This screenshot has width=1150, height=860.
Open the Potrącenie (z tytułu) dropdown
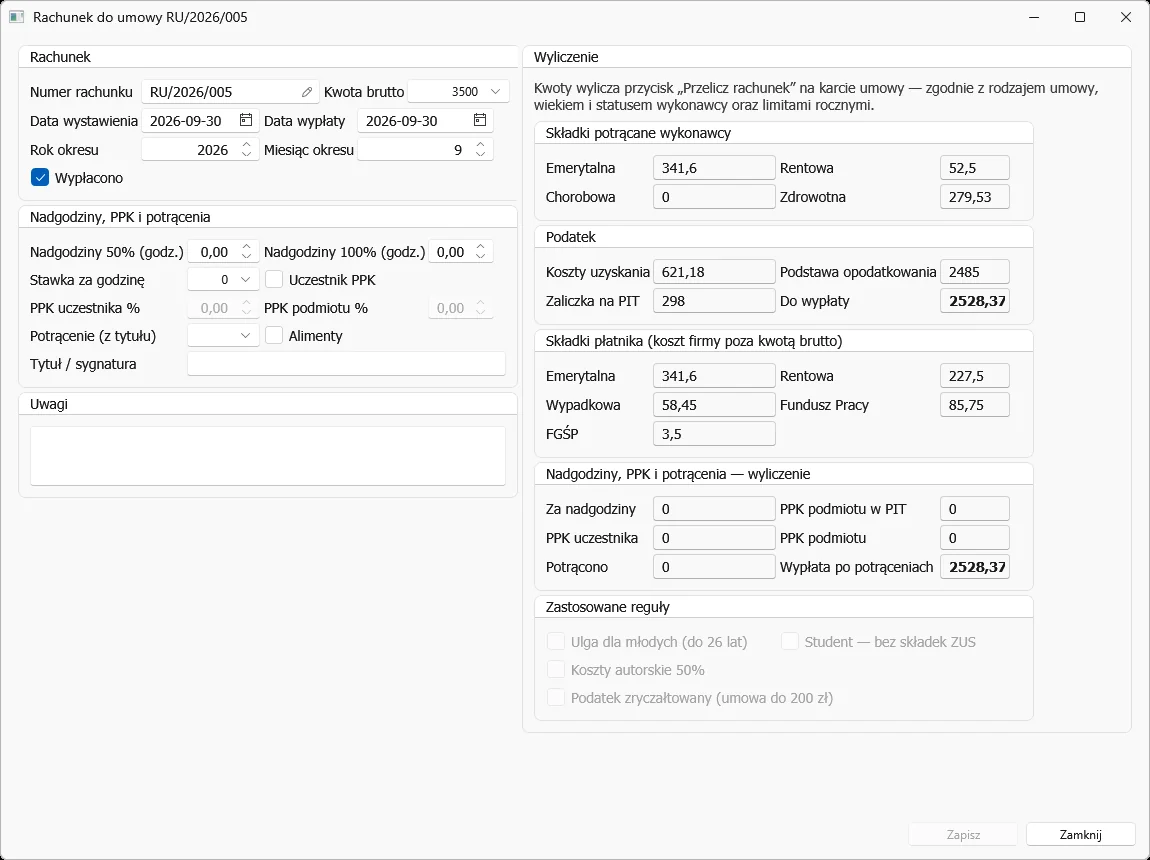tap(245, 336)
